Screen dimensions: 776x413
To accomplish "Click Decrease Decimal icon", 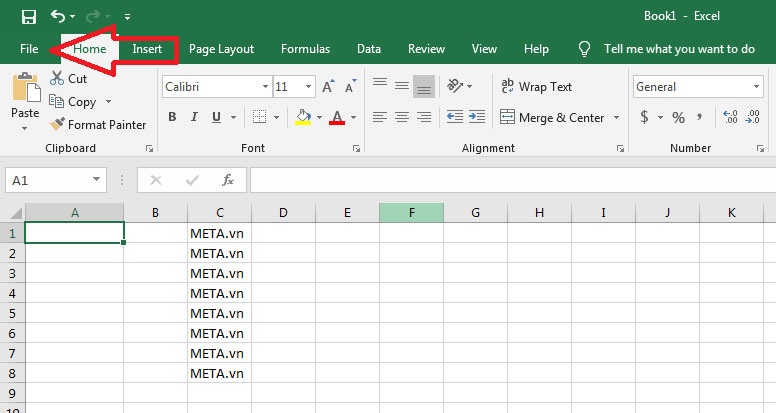I will (752, 117).
